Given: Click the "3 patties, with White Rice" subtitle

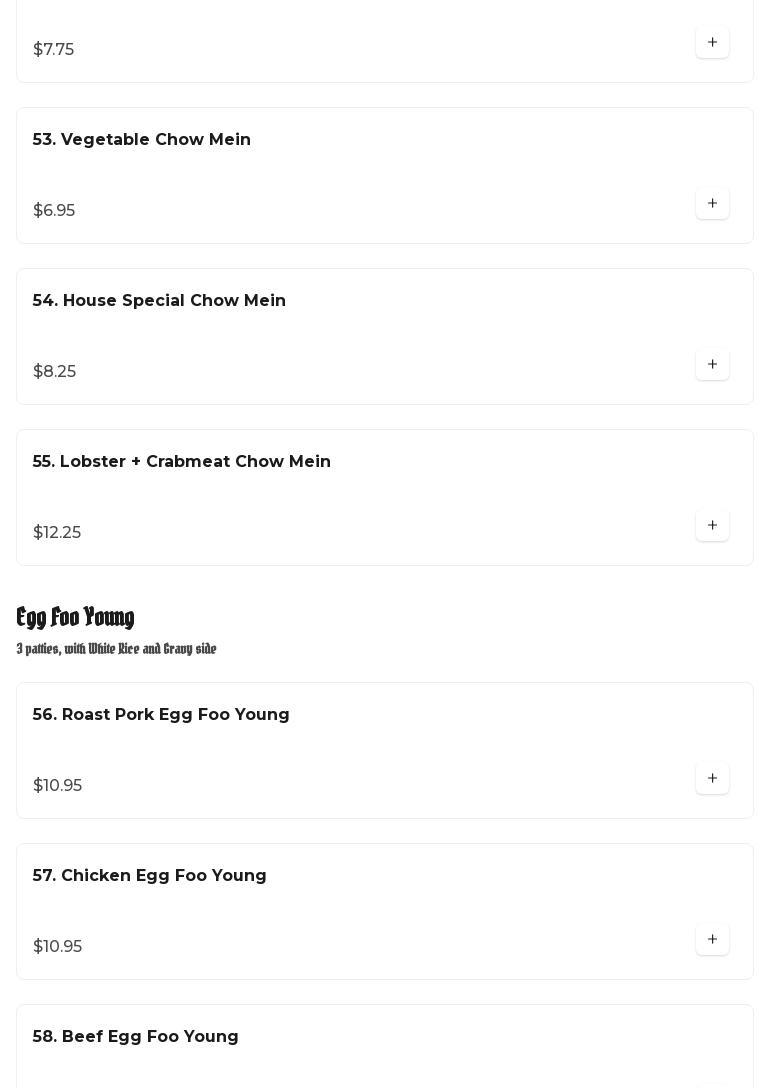Looking at the screenshot, I should [116, 649].
